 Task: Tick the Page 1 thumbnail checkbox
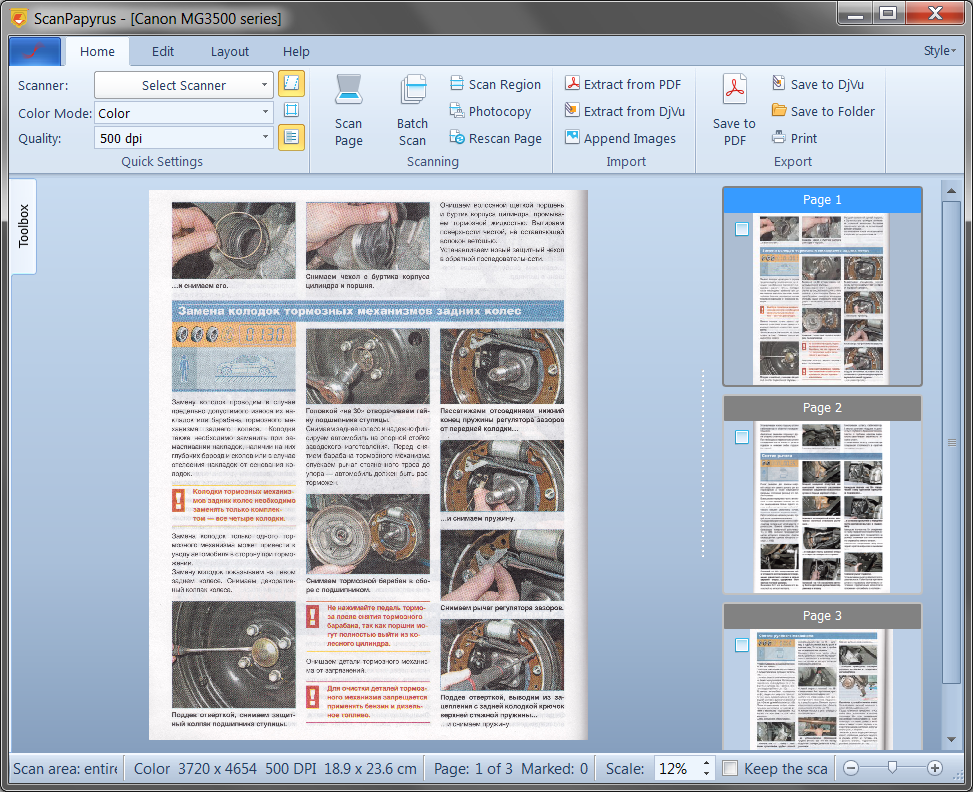[741, 229]
